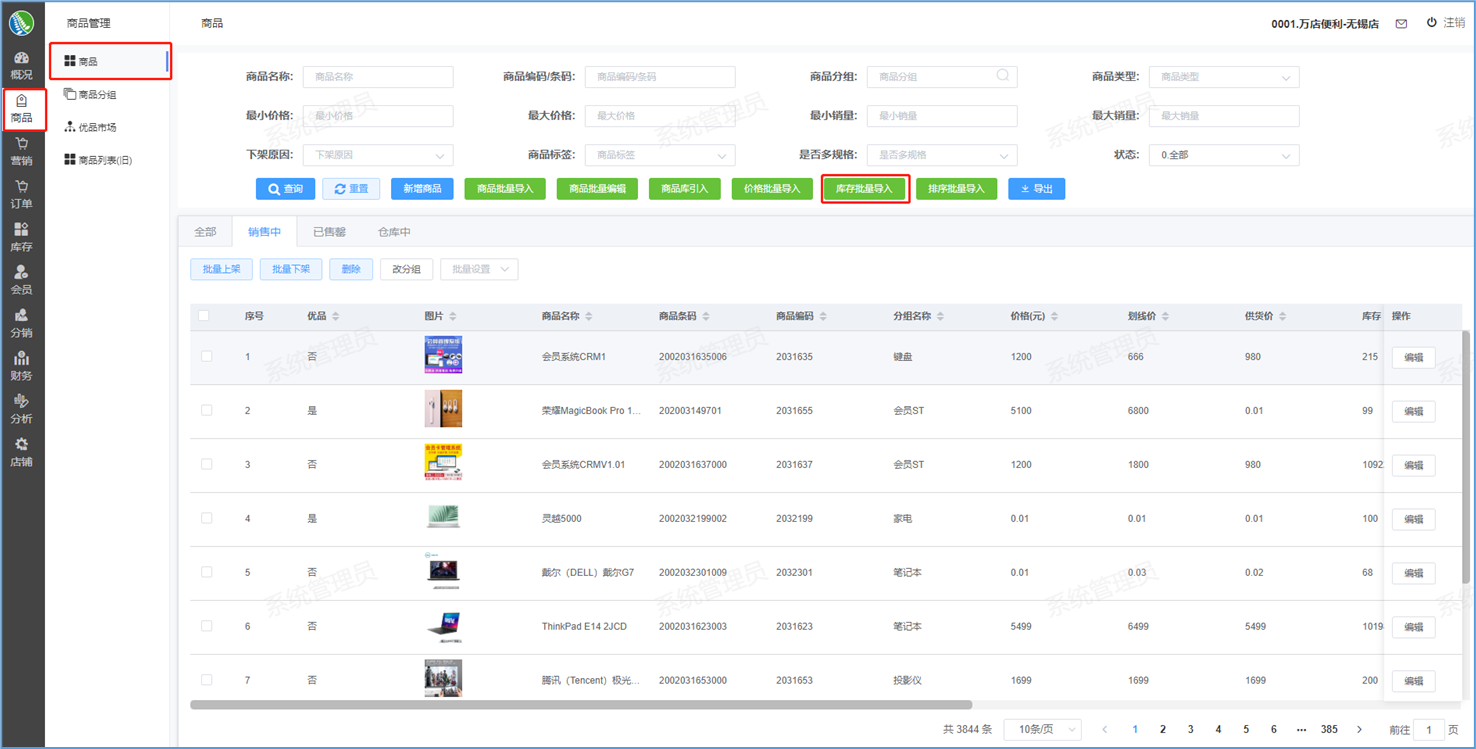Select 商品分组 in the side menu
Screen dimensions: 1476x749
pos(97,95)
